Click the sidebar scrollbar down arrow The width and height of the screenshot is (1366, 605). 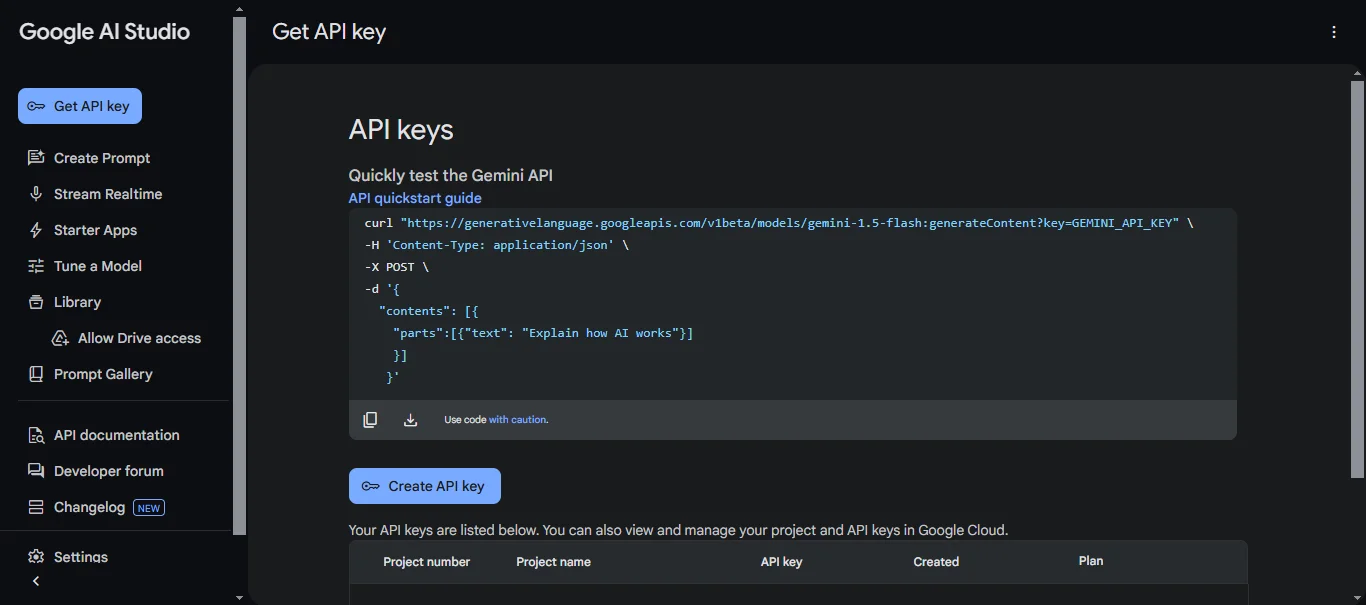pyautogui.click(x=239, y=597)
